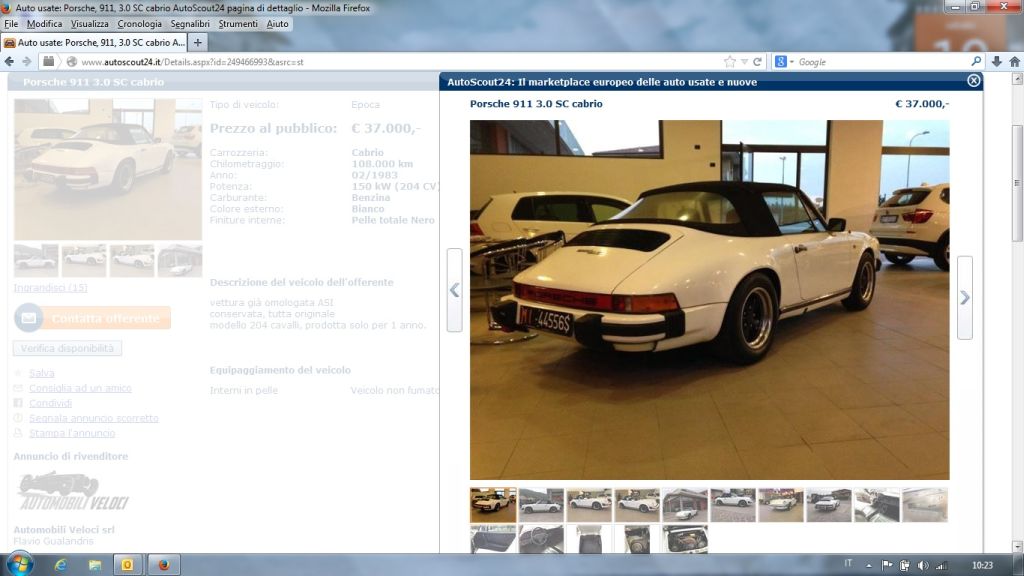1024x576 pixels.
Task: Bookmark this page with the star icon
Action: tap(729, 61)
